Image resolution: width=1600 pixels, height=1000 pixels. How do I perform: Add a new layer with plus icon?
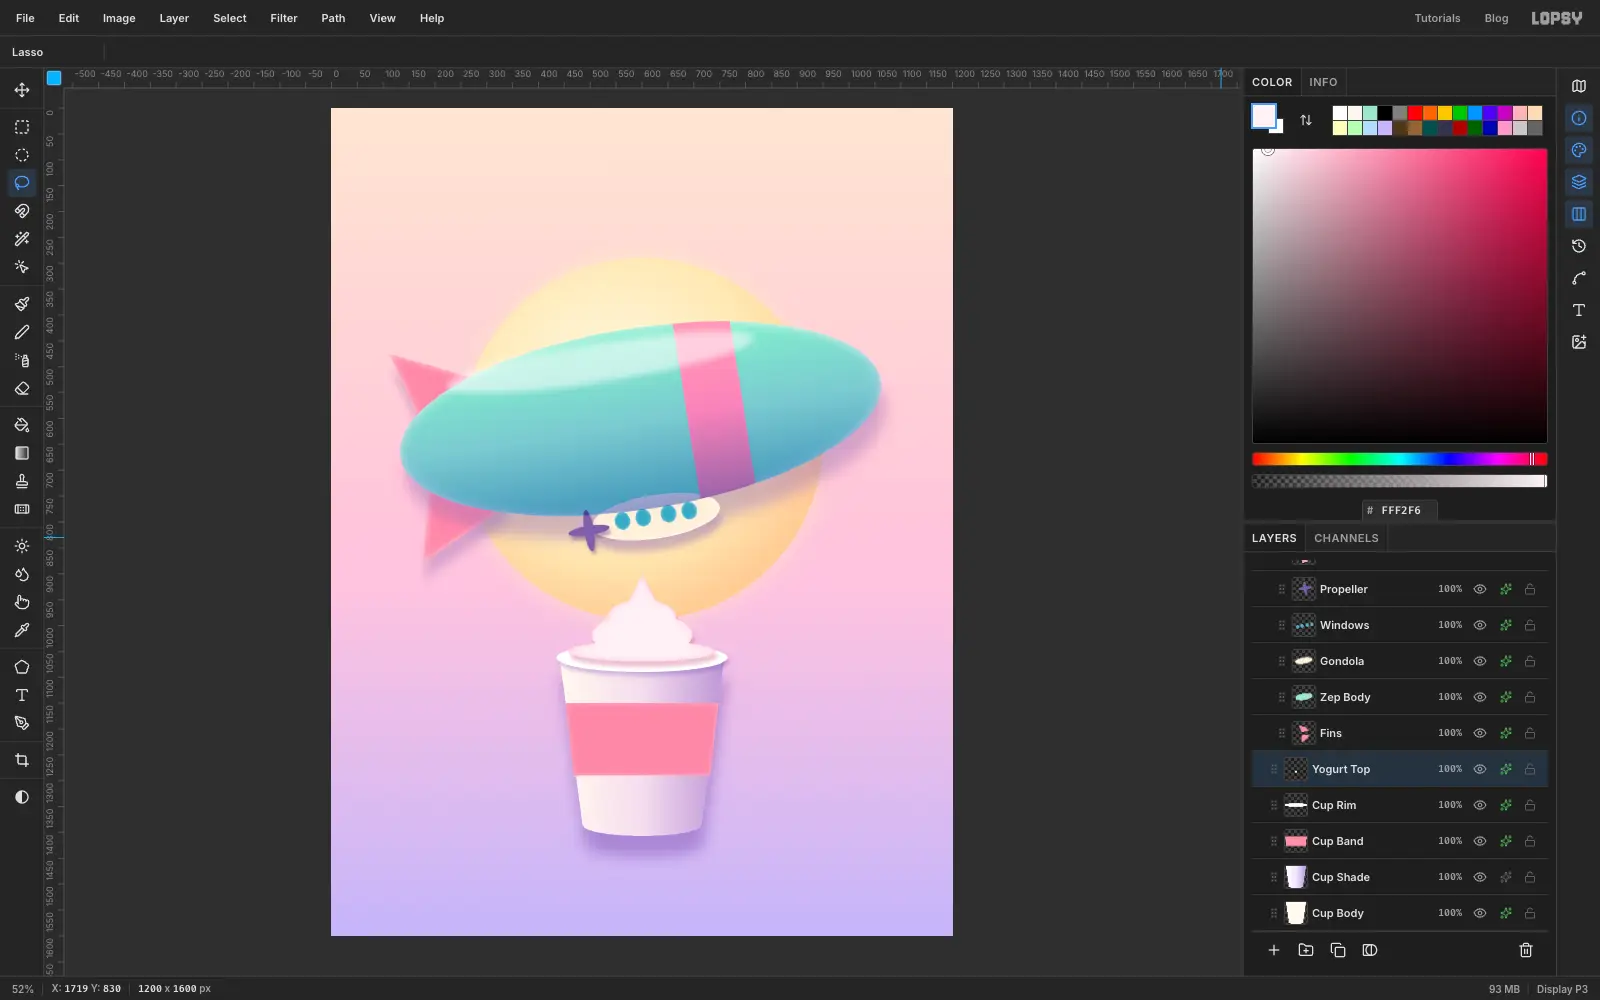pos(1274,950)
